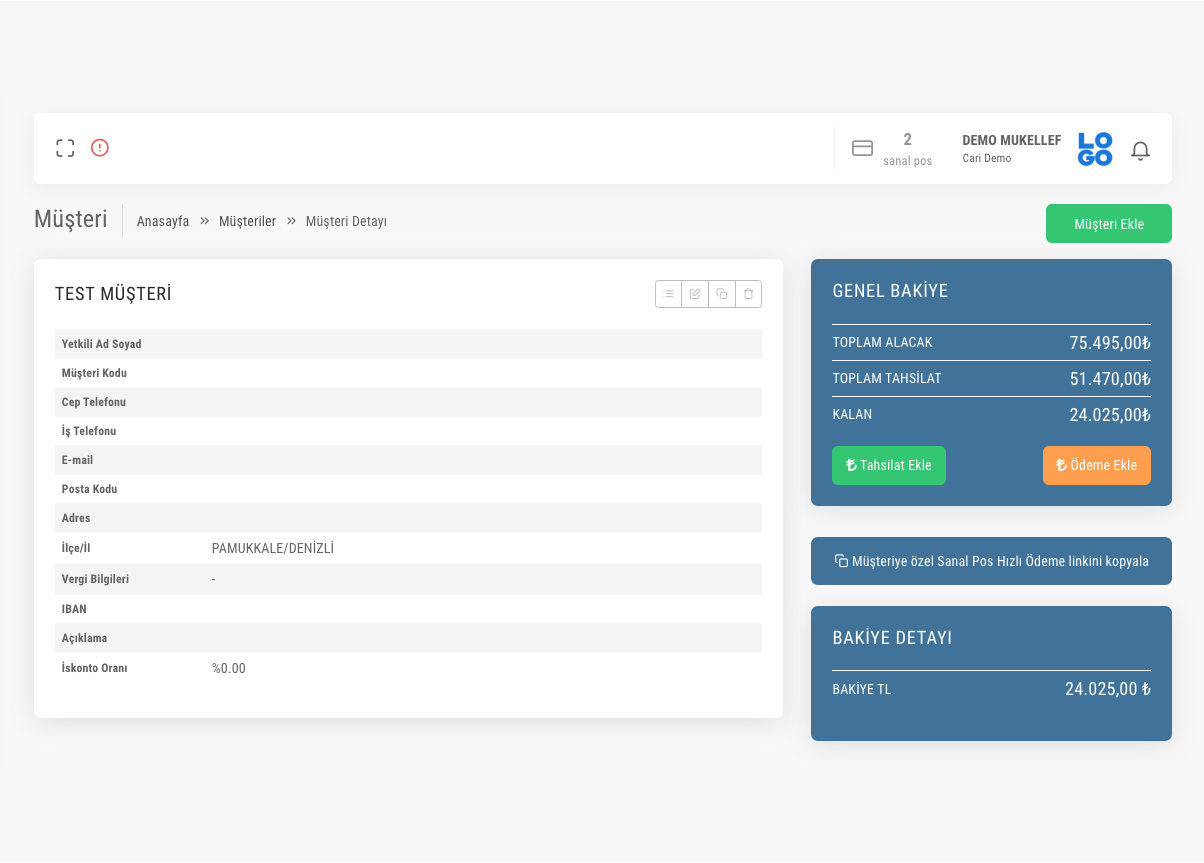Click the 2 sanal pos counter
This screenshot has height=863, width=1204.
point(907,149)
